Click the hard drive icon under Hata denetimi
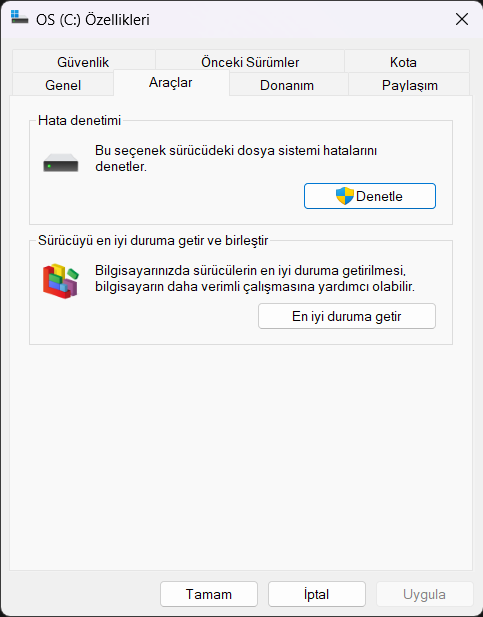 (61, 163)
